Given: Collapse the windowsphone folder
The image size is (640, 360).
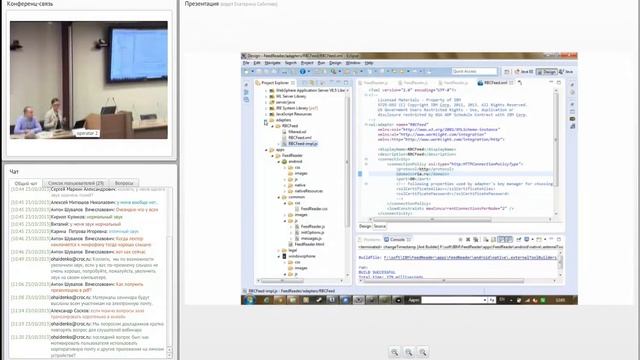Looking at the screenshot, I should coord(279,256).
